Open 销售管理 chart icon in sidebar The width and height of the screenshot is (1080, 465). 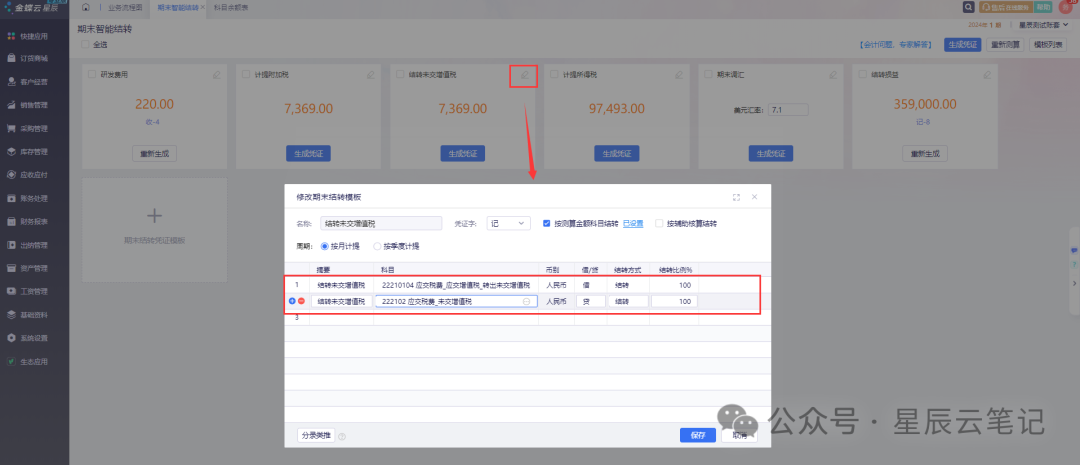coord(12,105)
